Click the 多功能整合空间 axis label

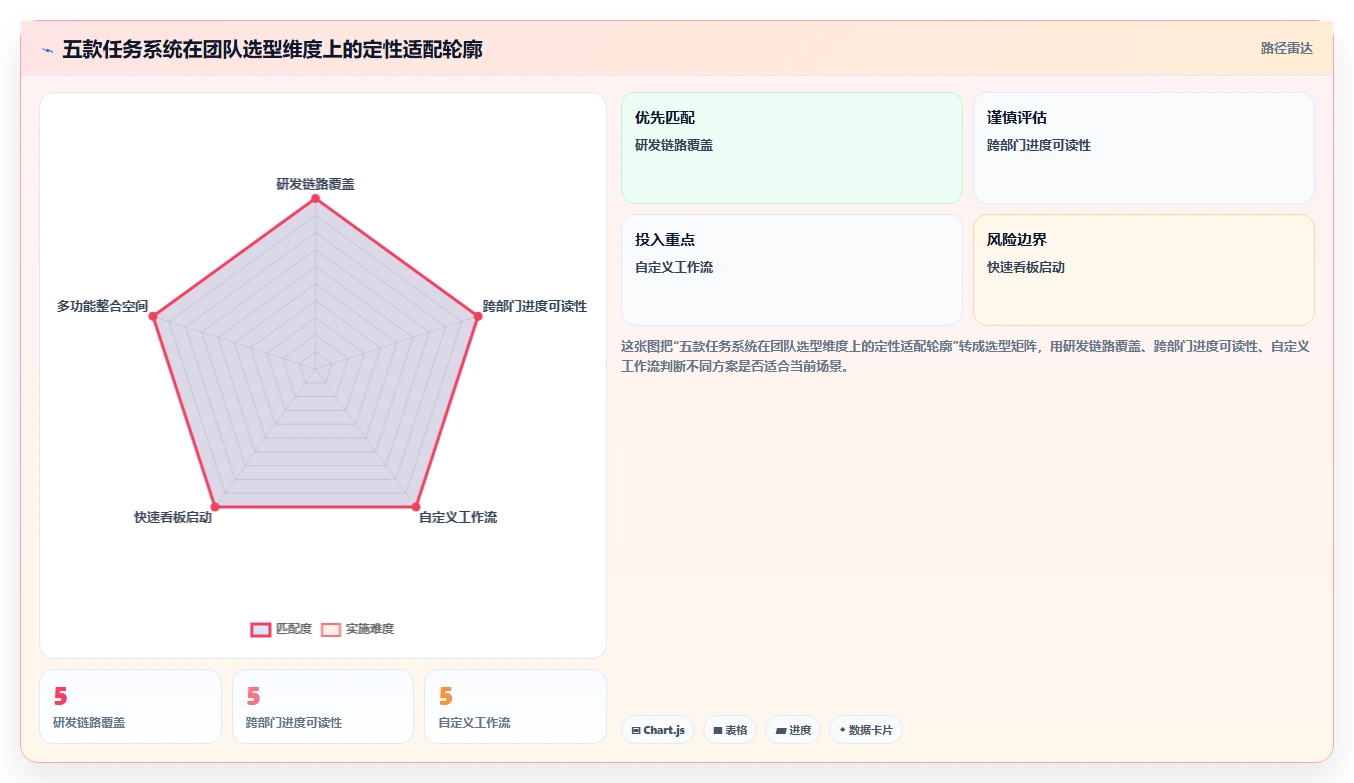[102, 306]
